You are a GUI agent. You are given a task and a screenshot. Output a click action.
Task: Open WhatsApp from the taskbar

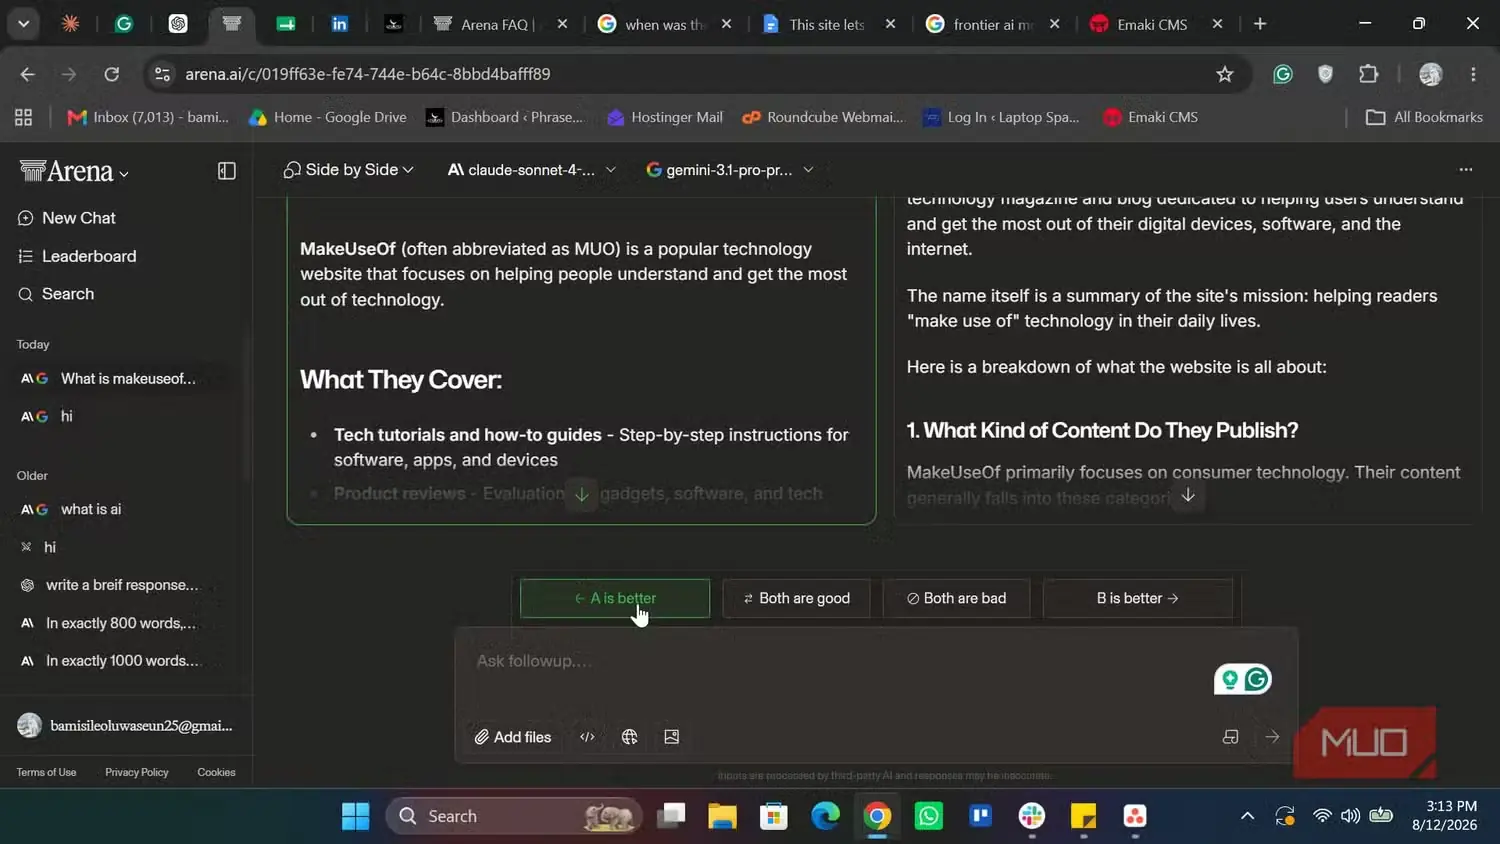pyautogui.click(x=929, y=816)
